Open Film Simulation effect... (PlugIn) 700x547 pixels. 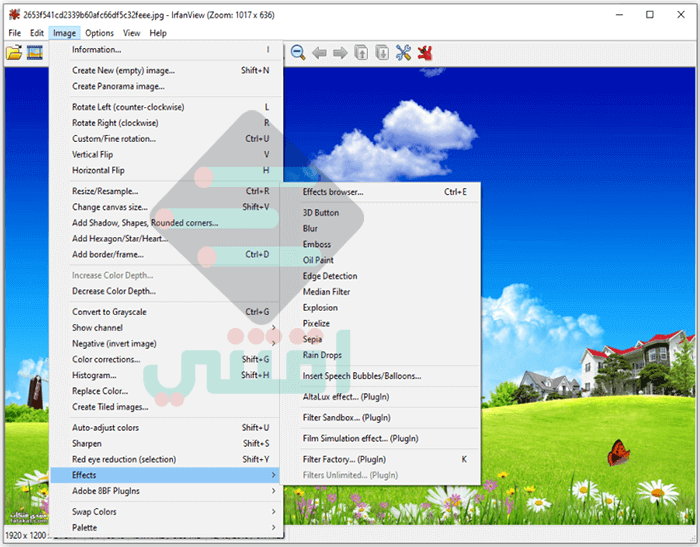coord(380,439)
